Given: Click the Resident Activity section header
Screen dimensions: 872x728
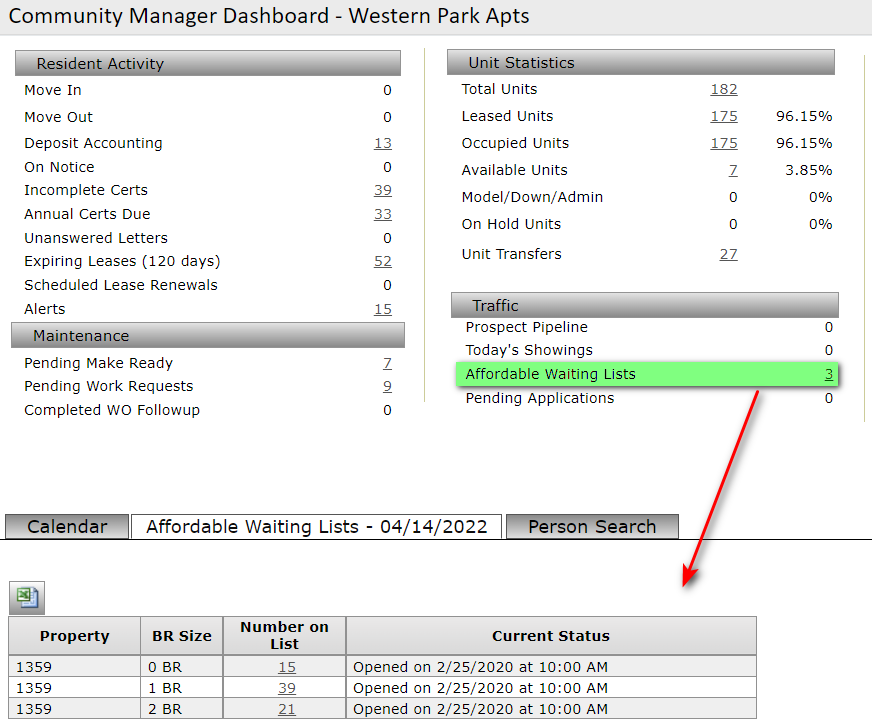Looking at the screenshot, I should tap(208, 63).
